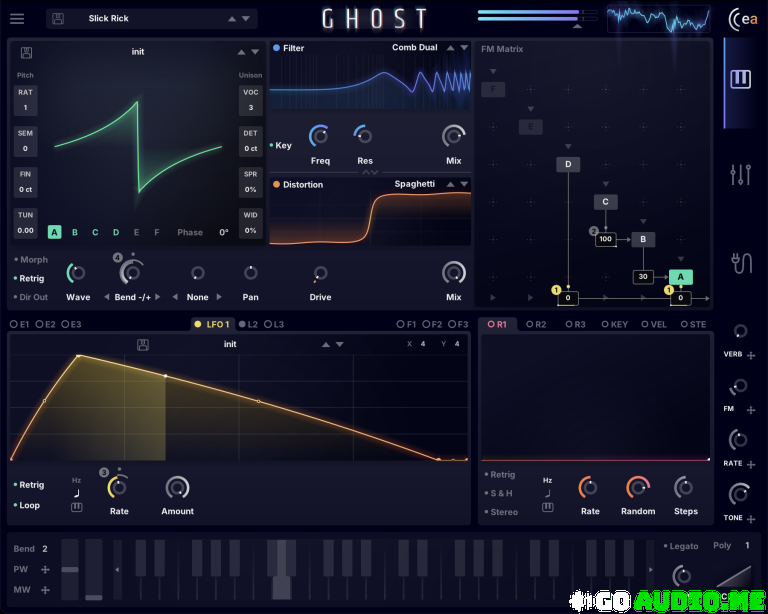Viewport: 768px width, 614px height.
Task: Set R1 rate to keytrack mode
Action: click(548, 507)
